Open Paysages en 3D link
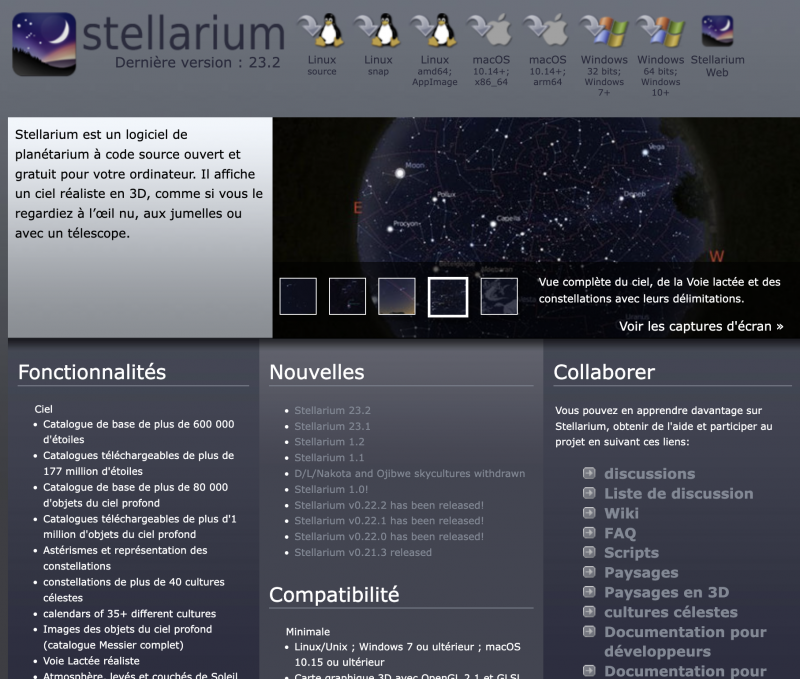 [666, 592]
